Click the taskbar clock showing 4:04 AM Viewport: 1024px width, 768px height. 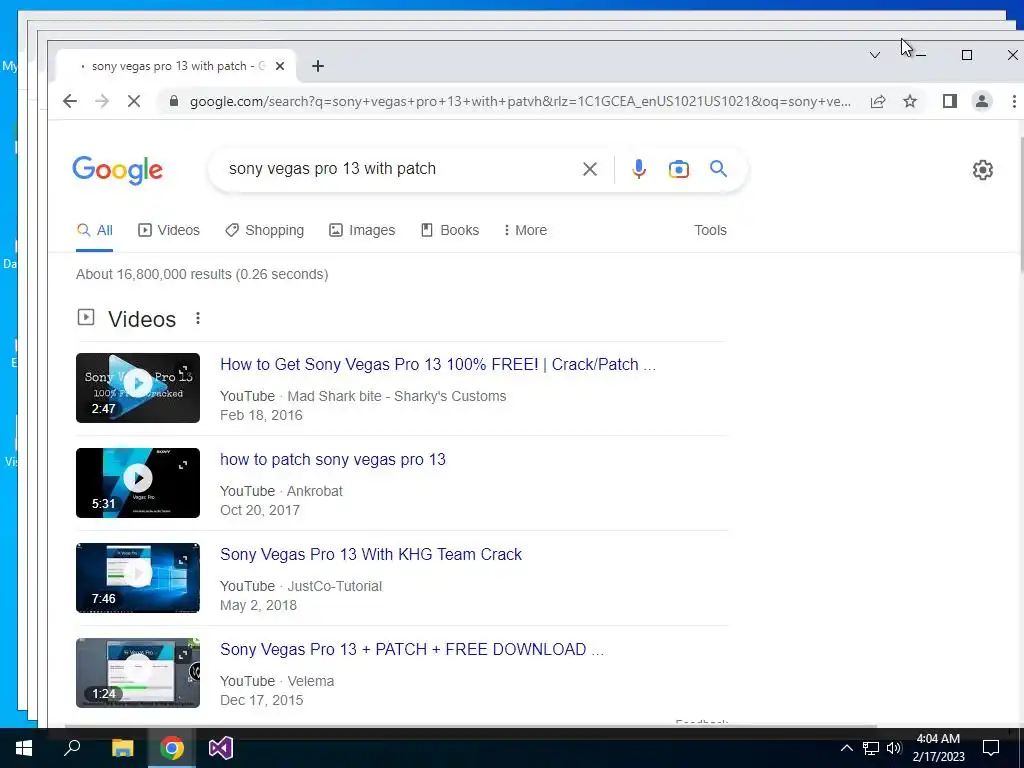coord(938,748)
